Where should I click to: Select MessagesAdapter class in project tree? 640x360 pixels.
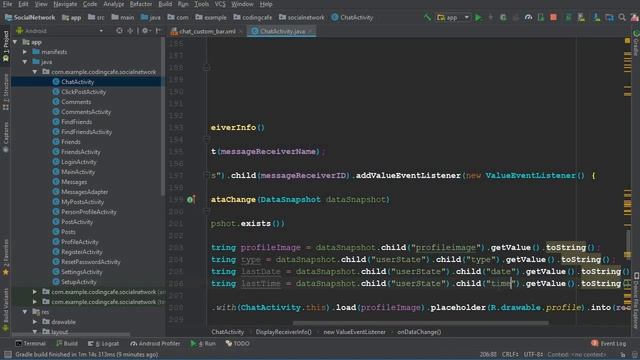pos(84,192)
